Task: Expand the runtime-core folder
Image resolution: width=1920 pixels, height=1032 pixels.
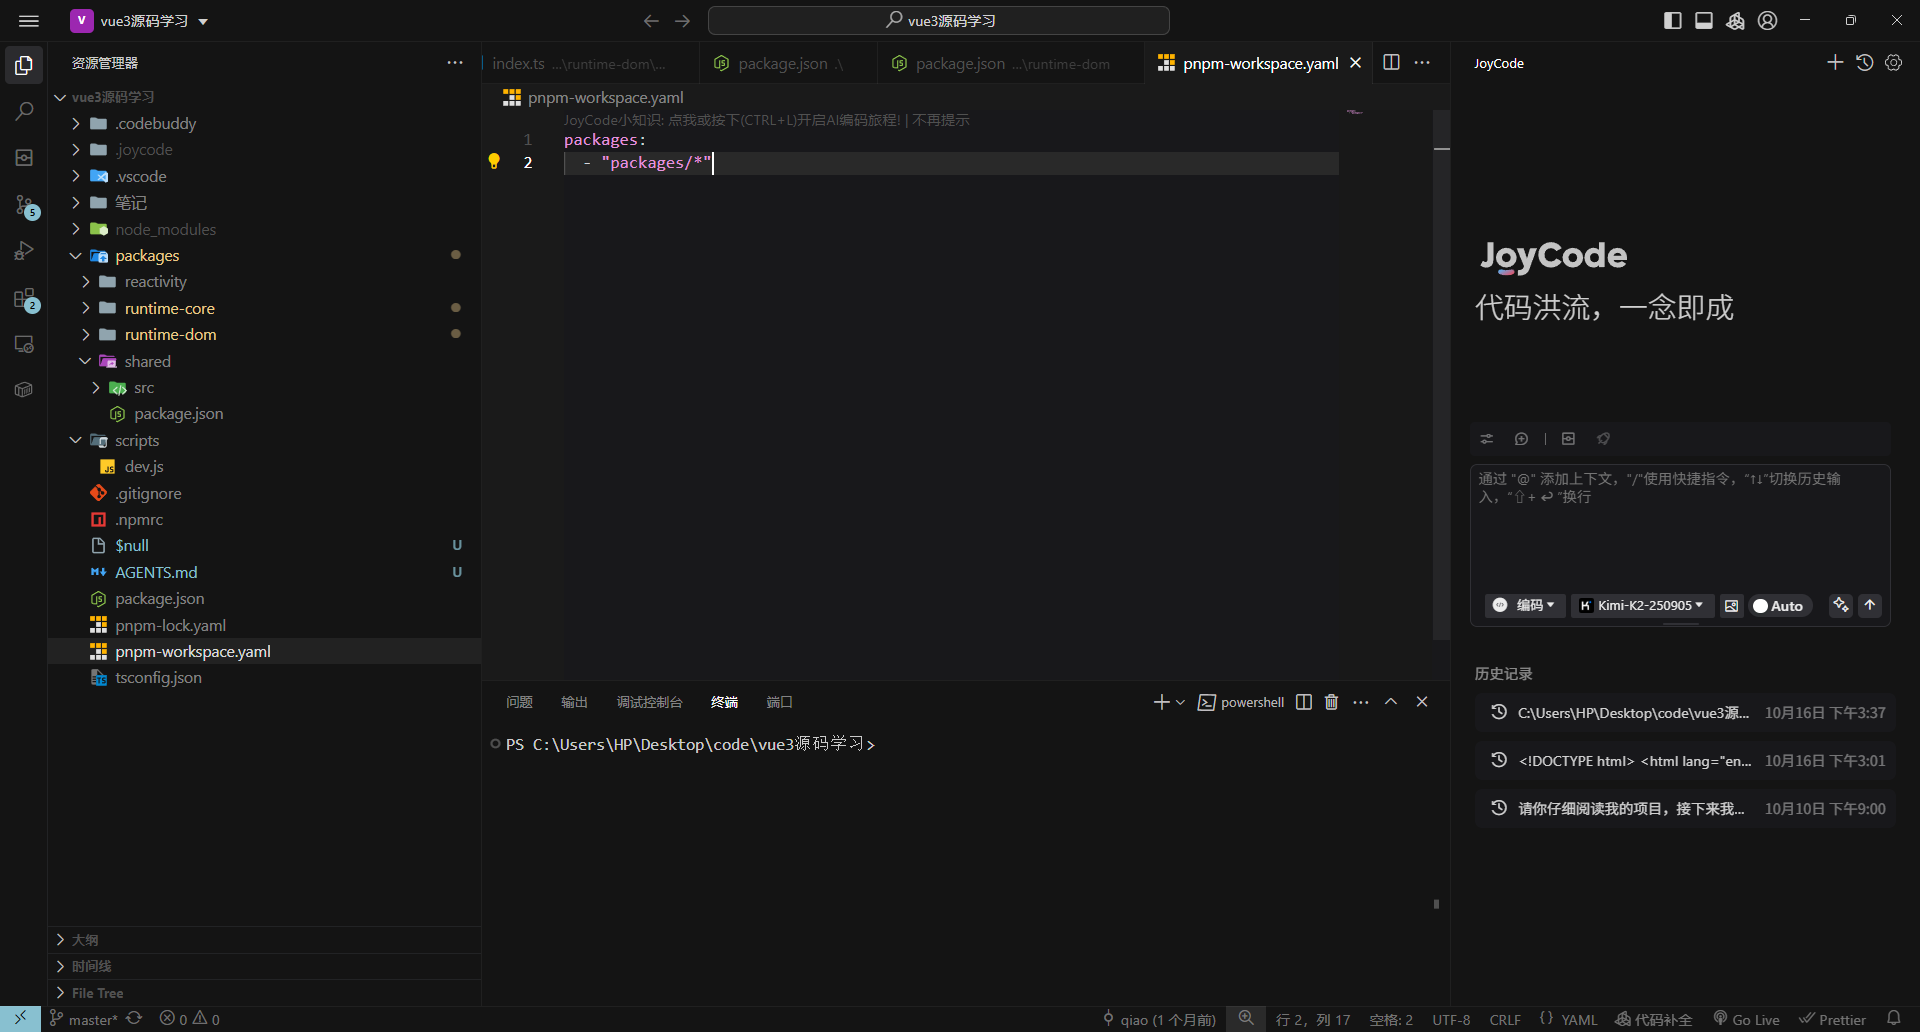Action: pyautogui.click(x=85, y=308)
